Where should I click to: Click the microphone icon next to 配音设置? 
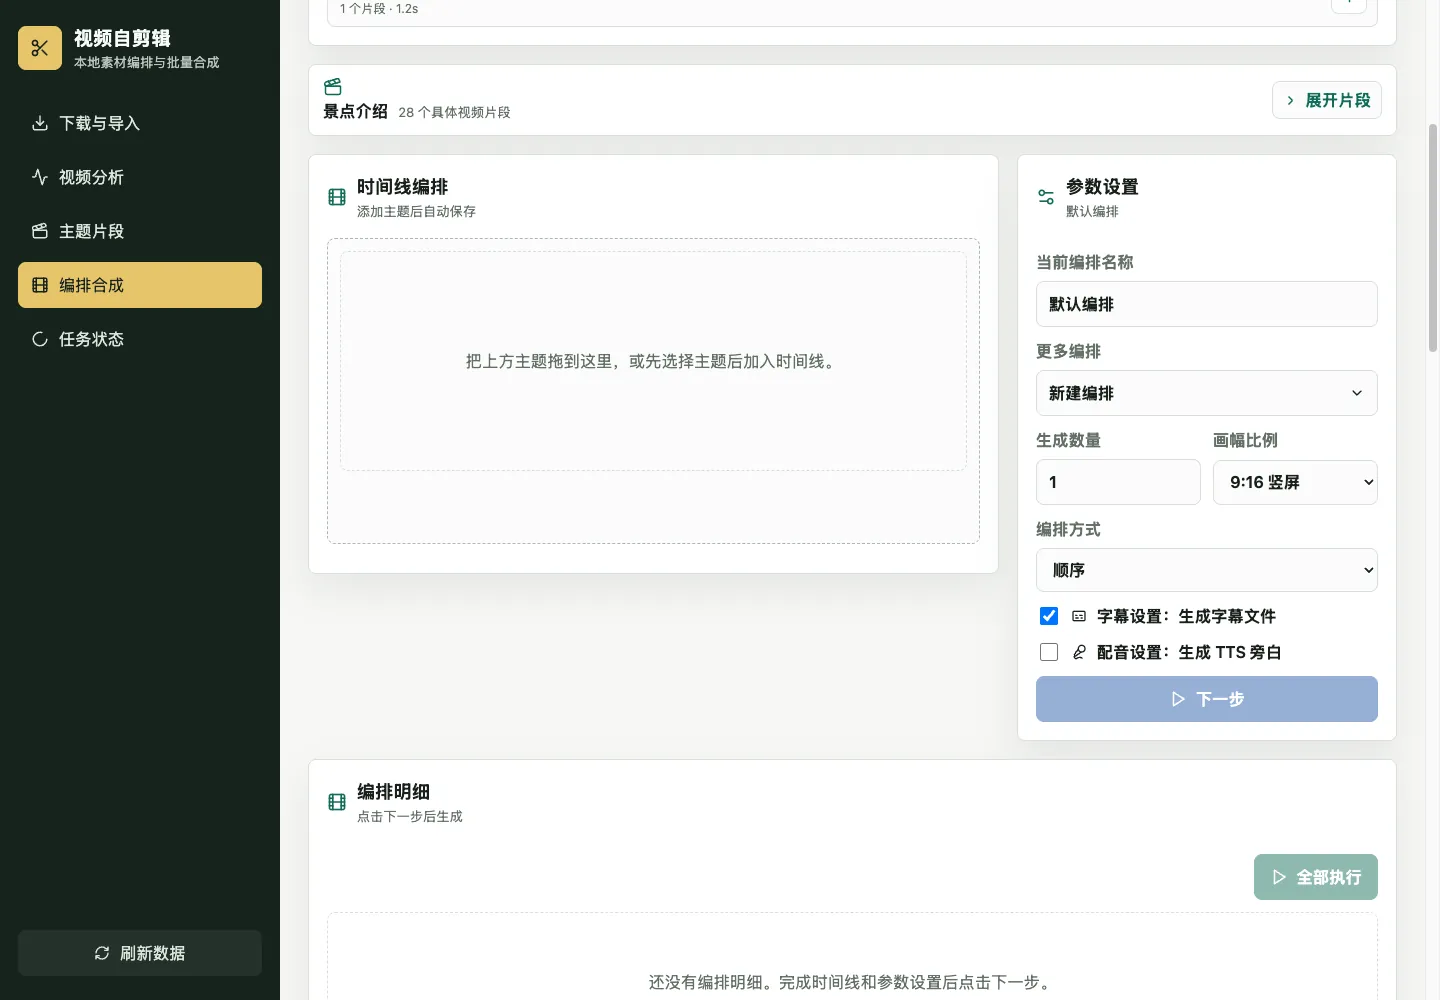[x=1079, y=652]
